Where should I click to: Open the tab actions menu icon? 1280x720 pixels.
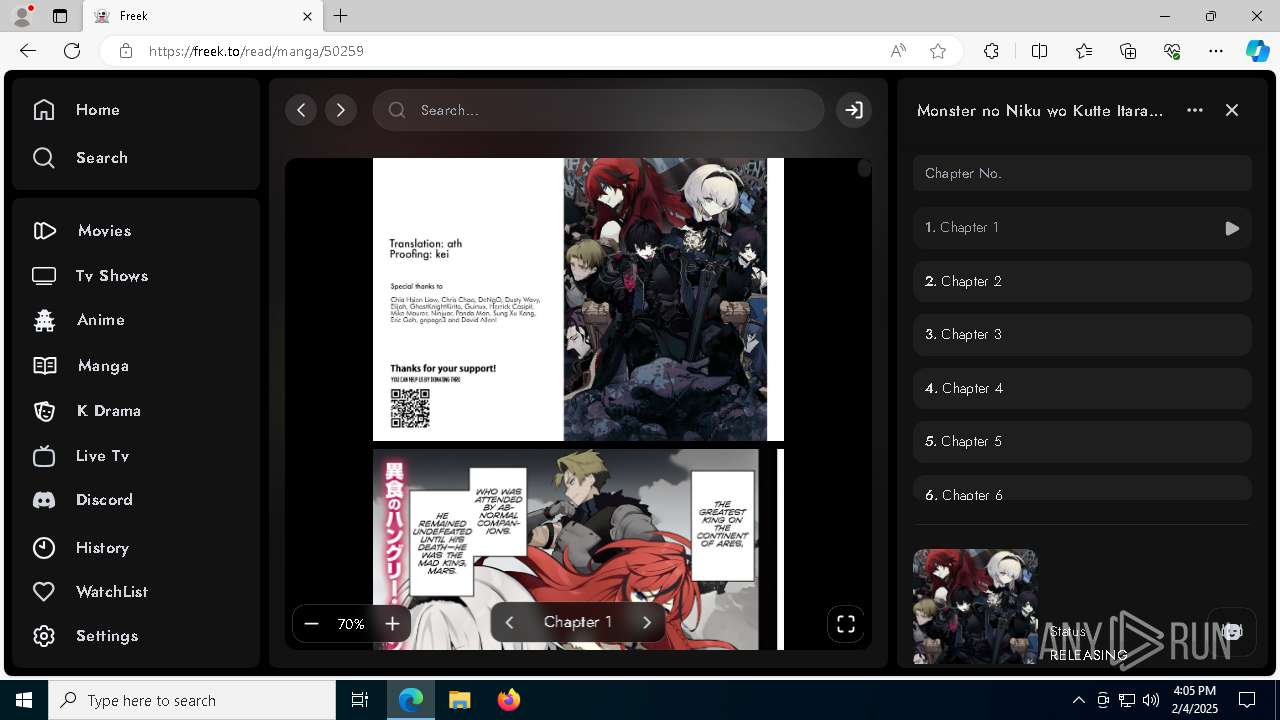click(x=60, y=16)
